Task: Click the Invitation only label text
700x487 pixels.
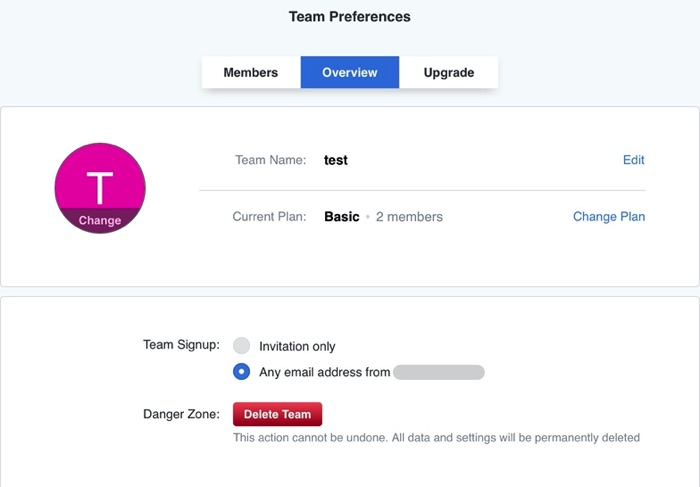Action: coord(297,347)
